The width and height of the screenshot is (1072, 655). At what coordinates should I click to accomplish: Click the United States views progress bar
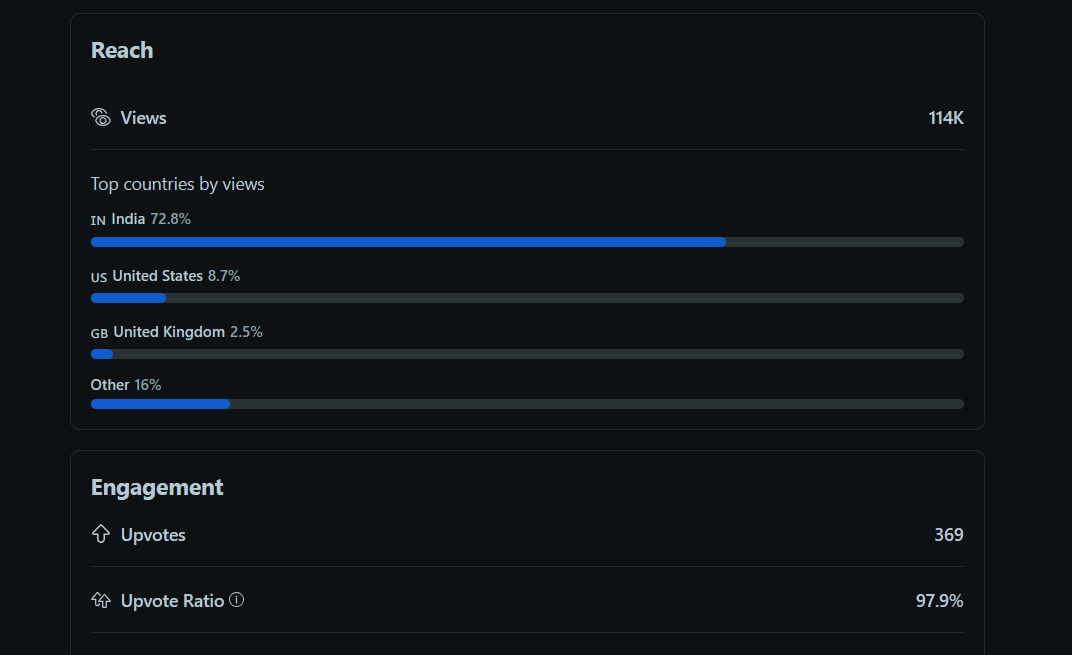pos(527,298)
